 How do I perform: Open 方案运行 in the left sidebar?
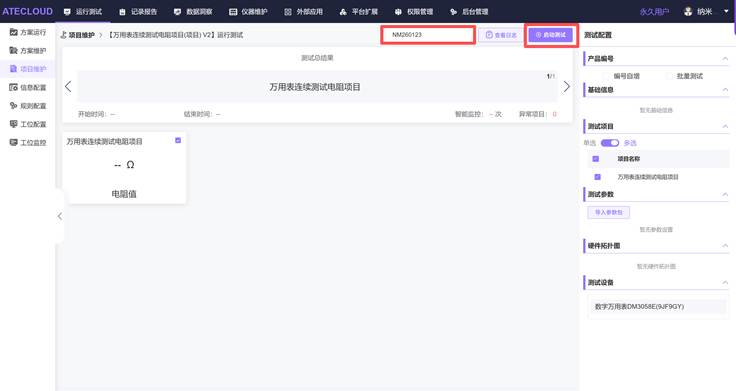28,32
